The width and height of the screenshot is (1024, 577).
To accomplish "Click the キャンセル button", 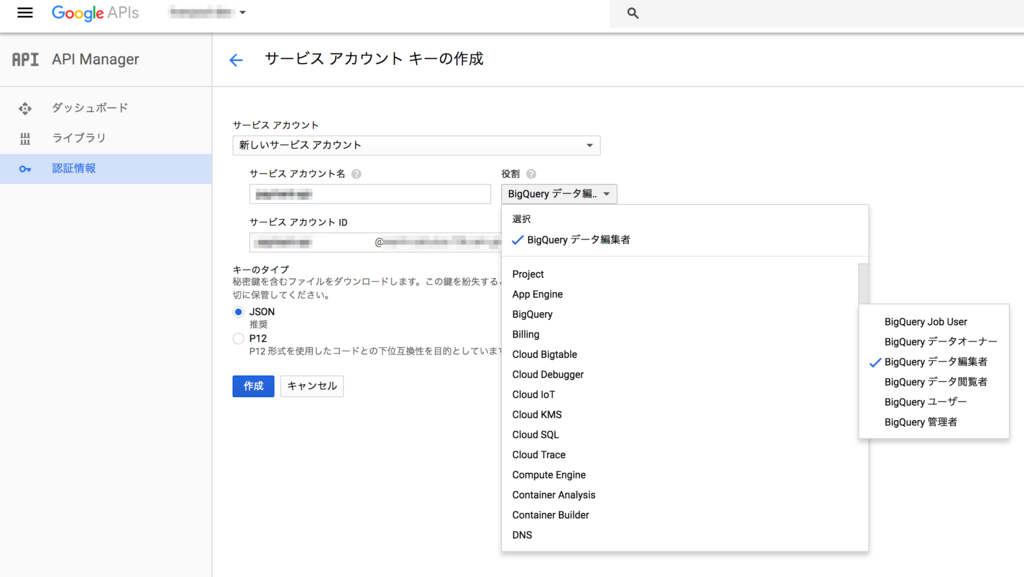I will pos(312,386).
